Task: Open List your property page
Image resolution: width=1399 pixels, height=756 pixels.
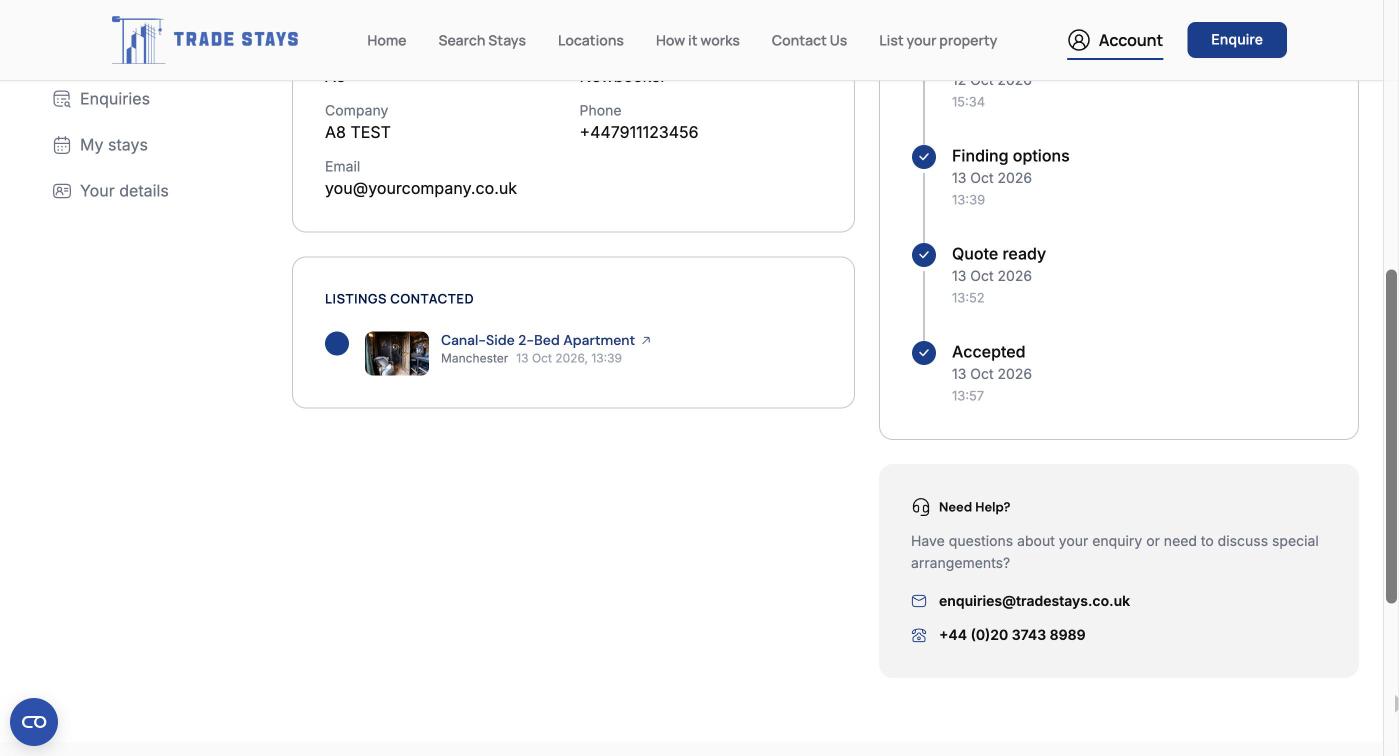Action: coord(938,40)
